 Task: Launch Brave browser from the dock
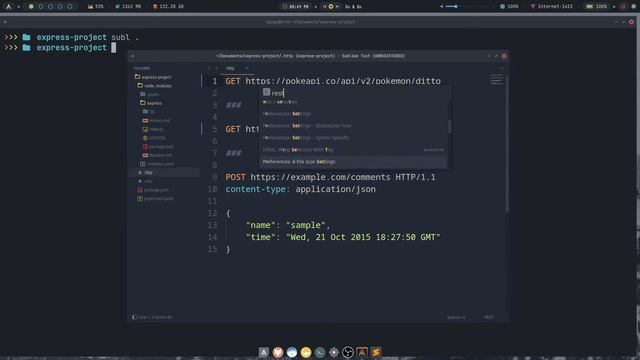(x=278, y=352)
